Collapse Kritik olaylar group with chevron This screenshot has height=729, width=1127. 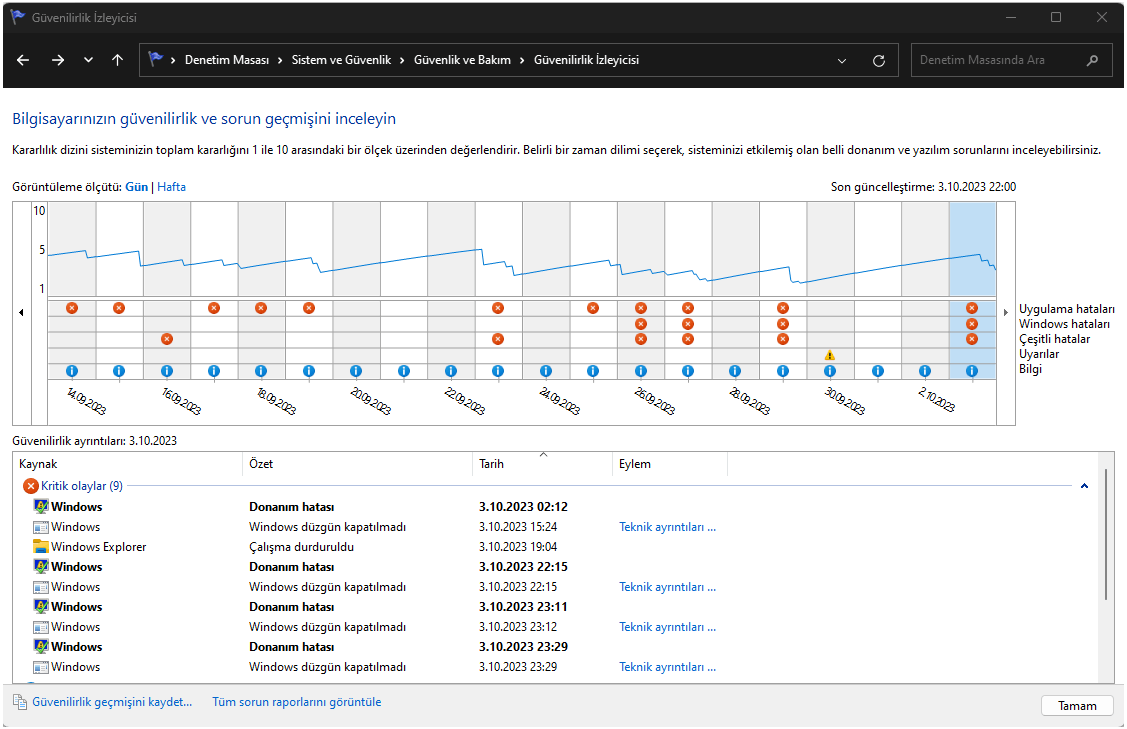click(x=1085, y=486)
